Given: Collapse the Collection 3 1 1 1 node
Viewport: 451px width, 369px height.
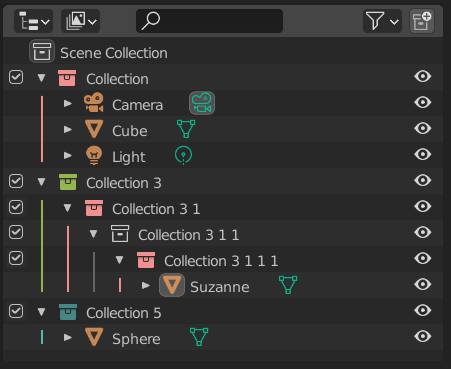Looking at the screenshot, I should [119, 260].
